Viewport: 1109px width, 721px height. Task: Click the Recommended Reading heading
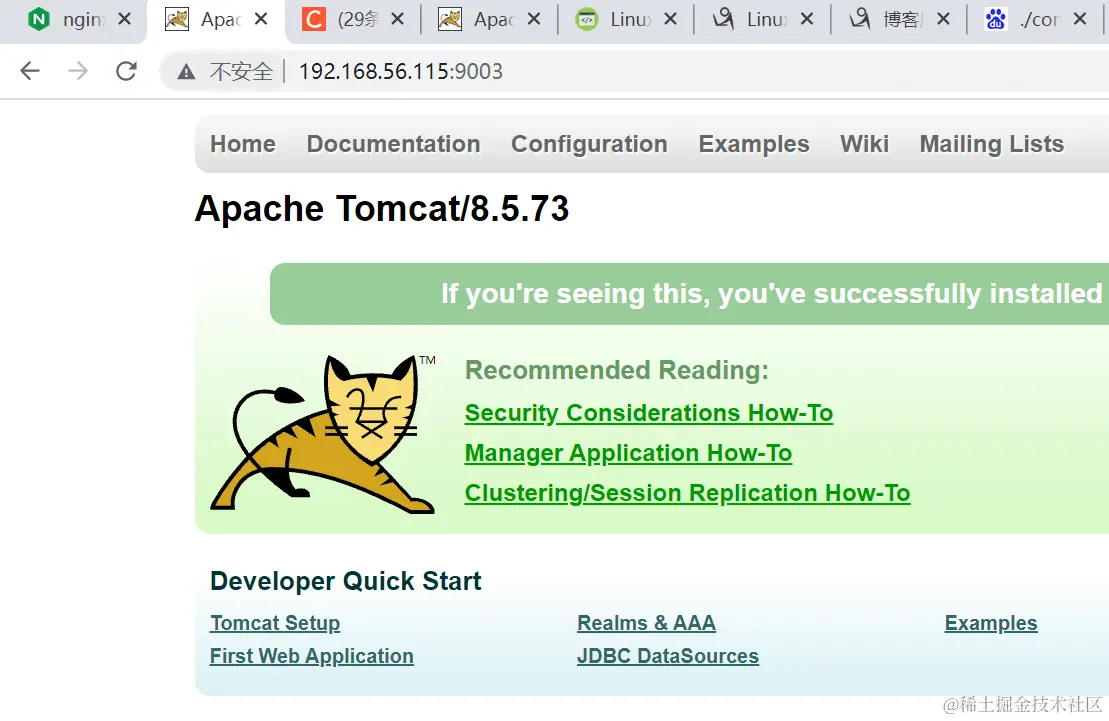(617, 370)
